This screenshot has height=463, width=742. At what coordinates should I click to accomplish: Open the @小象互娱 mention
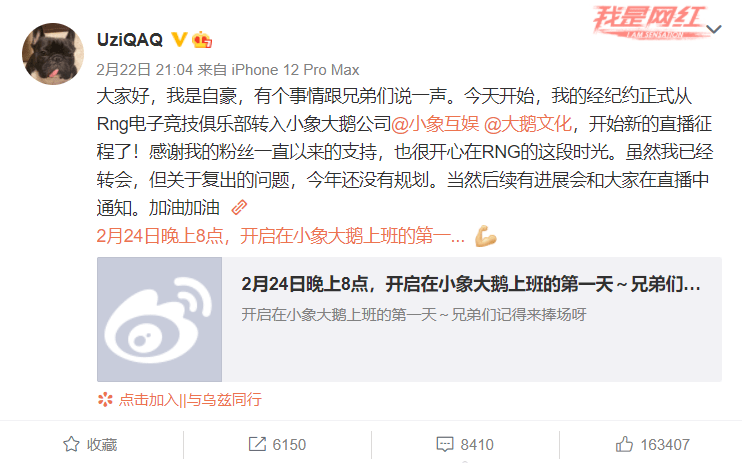[x=435, y=124]
